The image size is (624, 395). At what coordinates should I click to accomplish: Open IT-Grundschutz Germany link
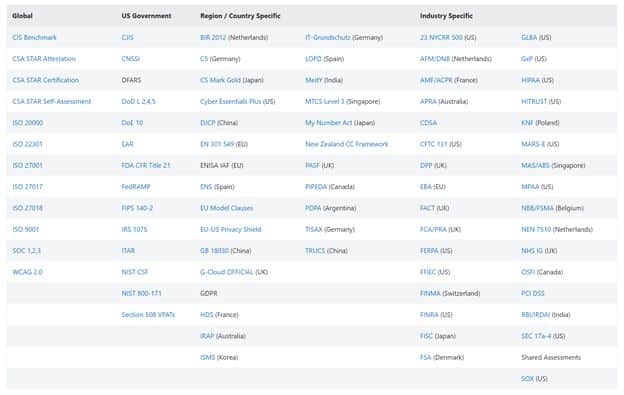[x=328, y=37]
